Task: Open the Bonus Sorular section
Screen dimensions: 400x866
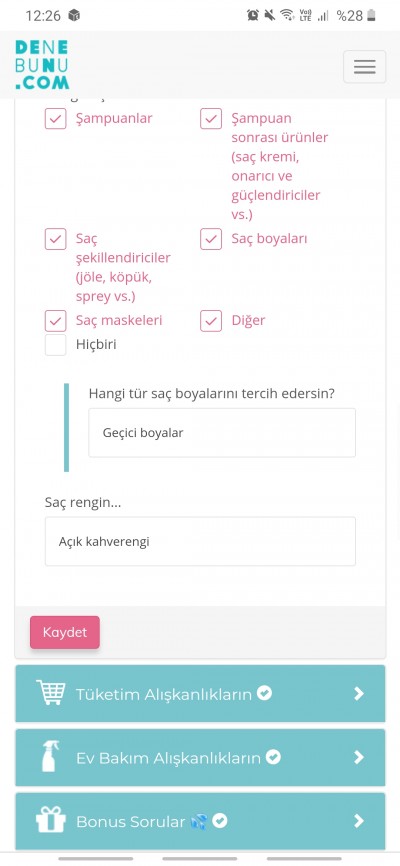Action: (x=200, y=821)
